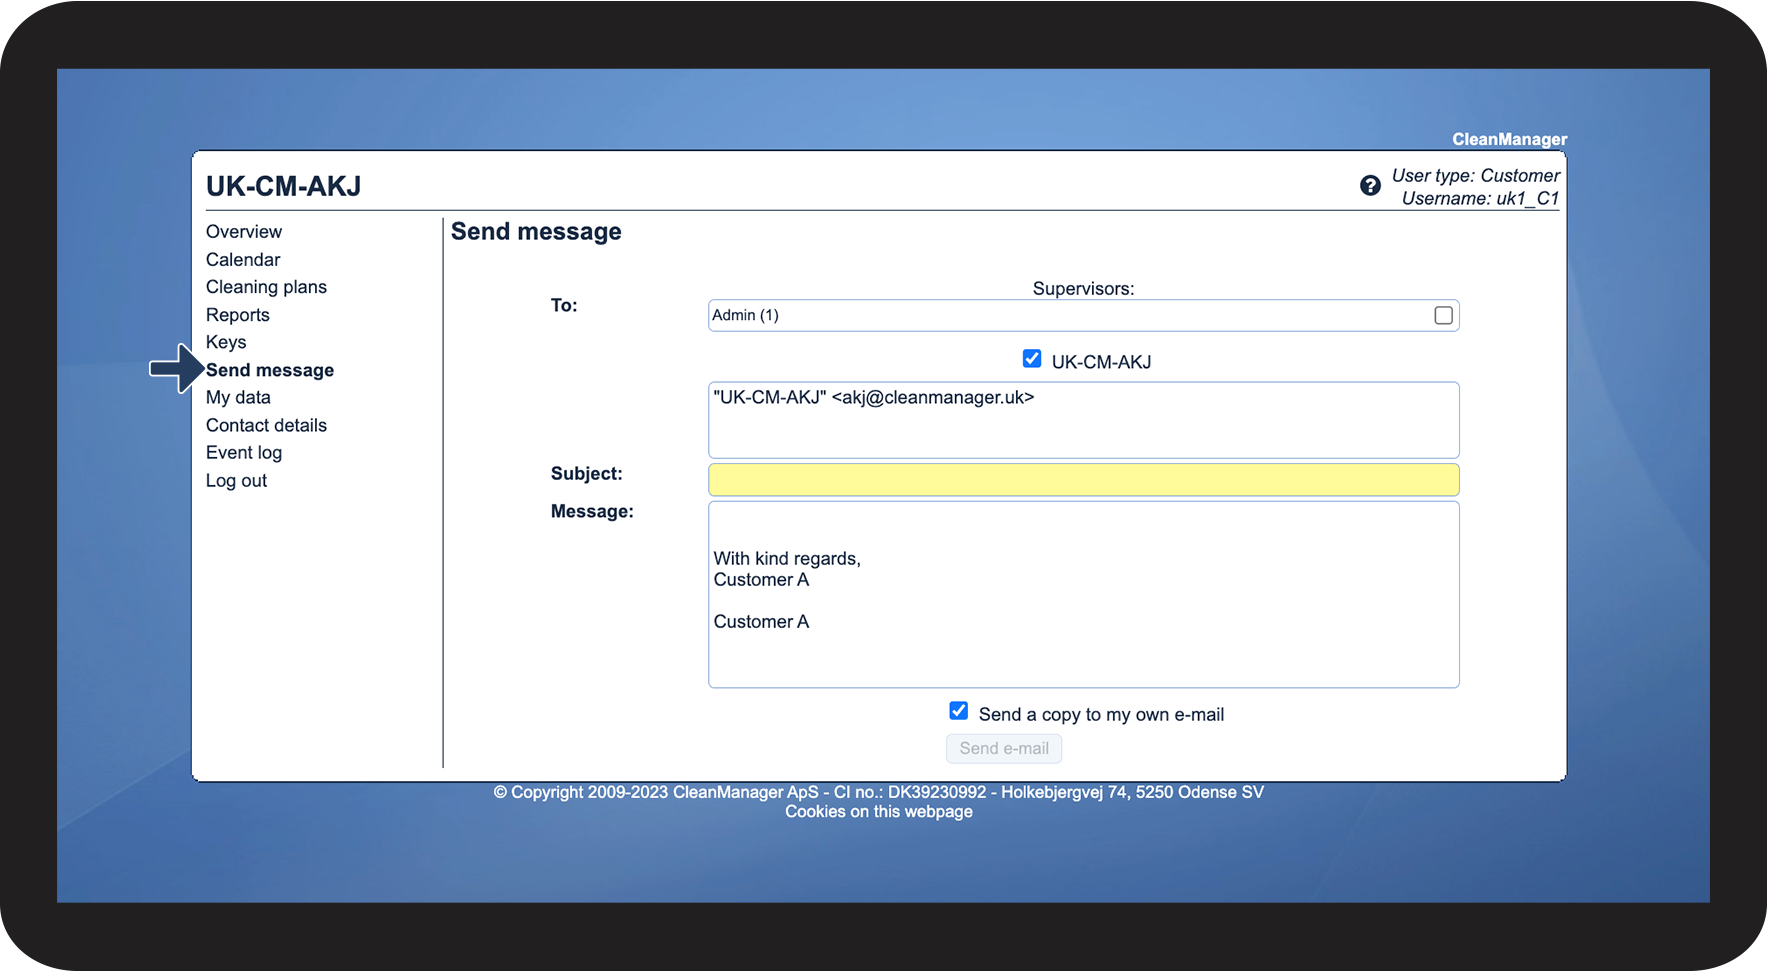
Task: Select Send message in the sidebar
Action: coord(270,370)
